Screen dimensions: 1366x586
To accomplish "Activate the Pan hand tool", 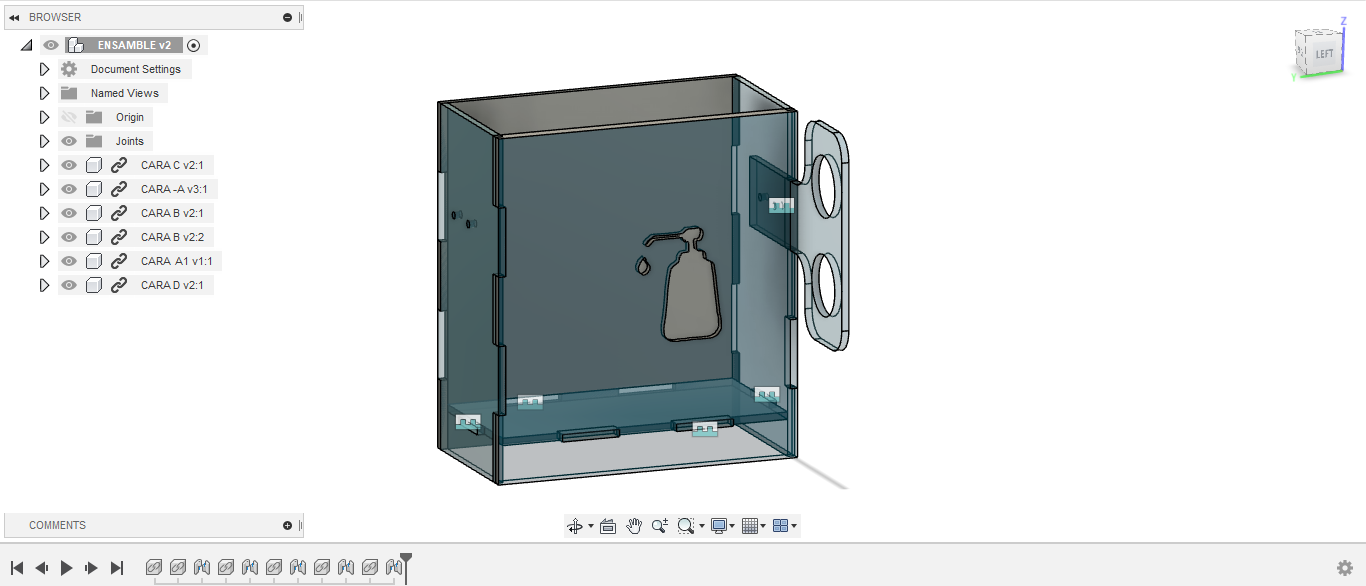I will (634, 526).
